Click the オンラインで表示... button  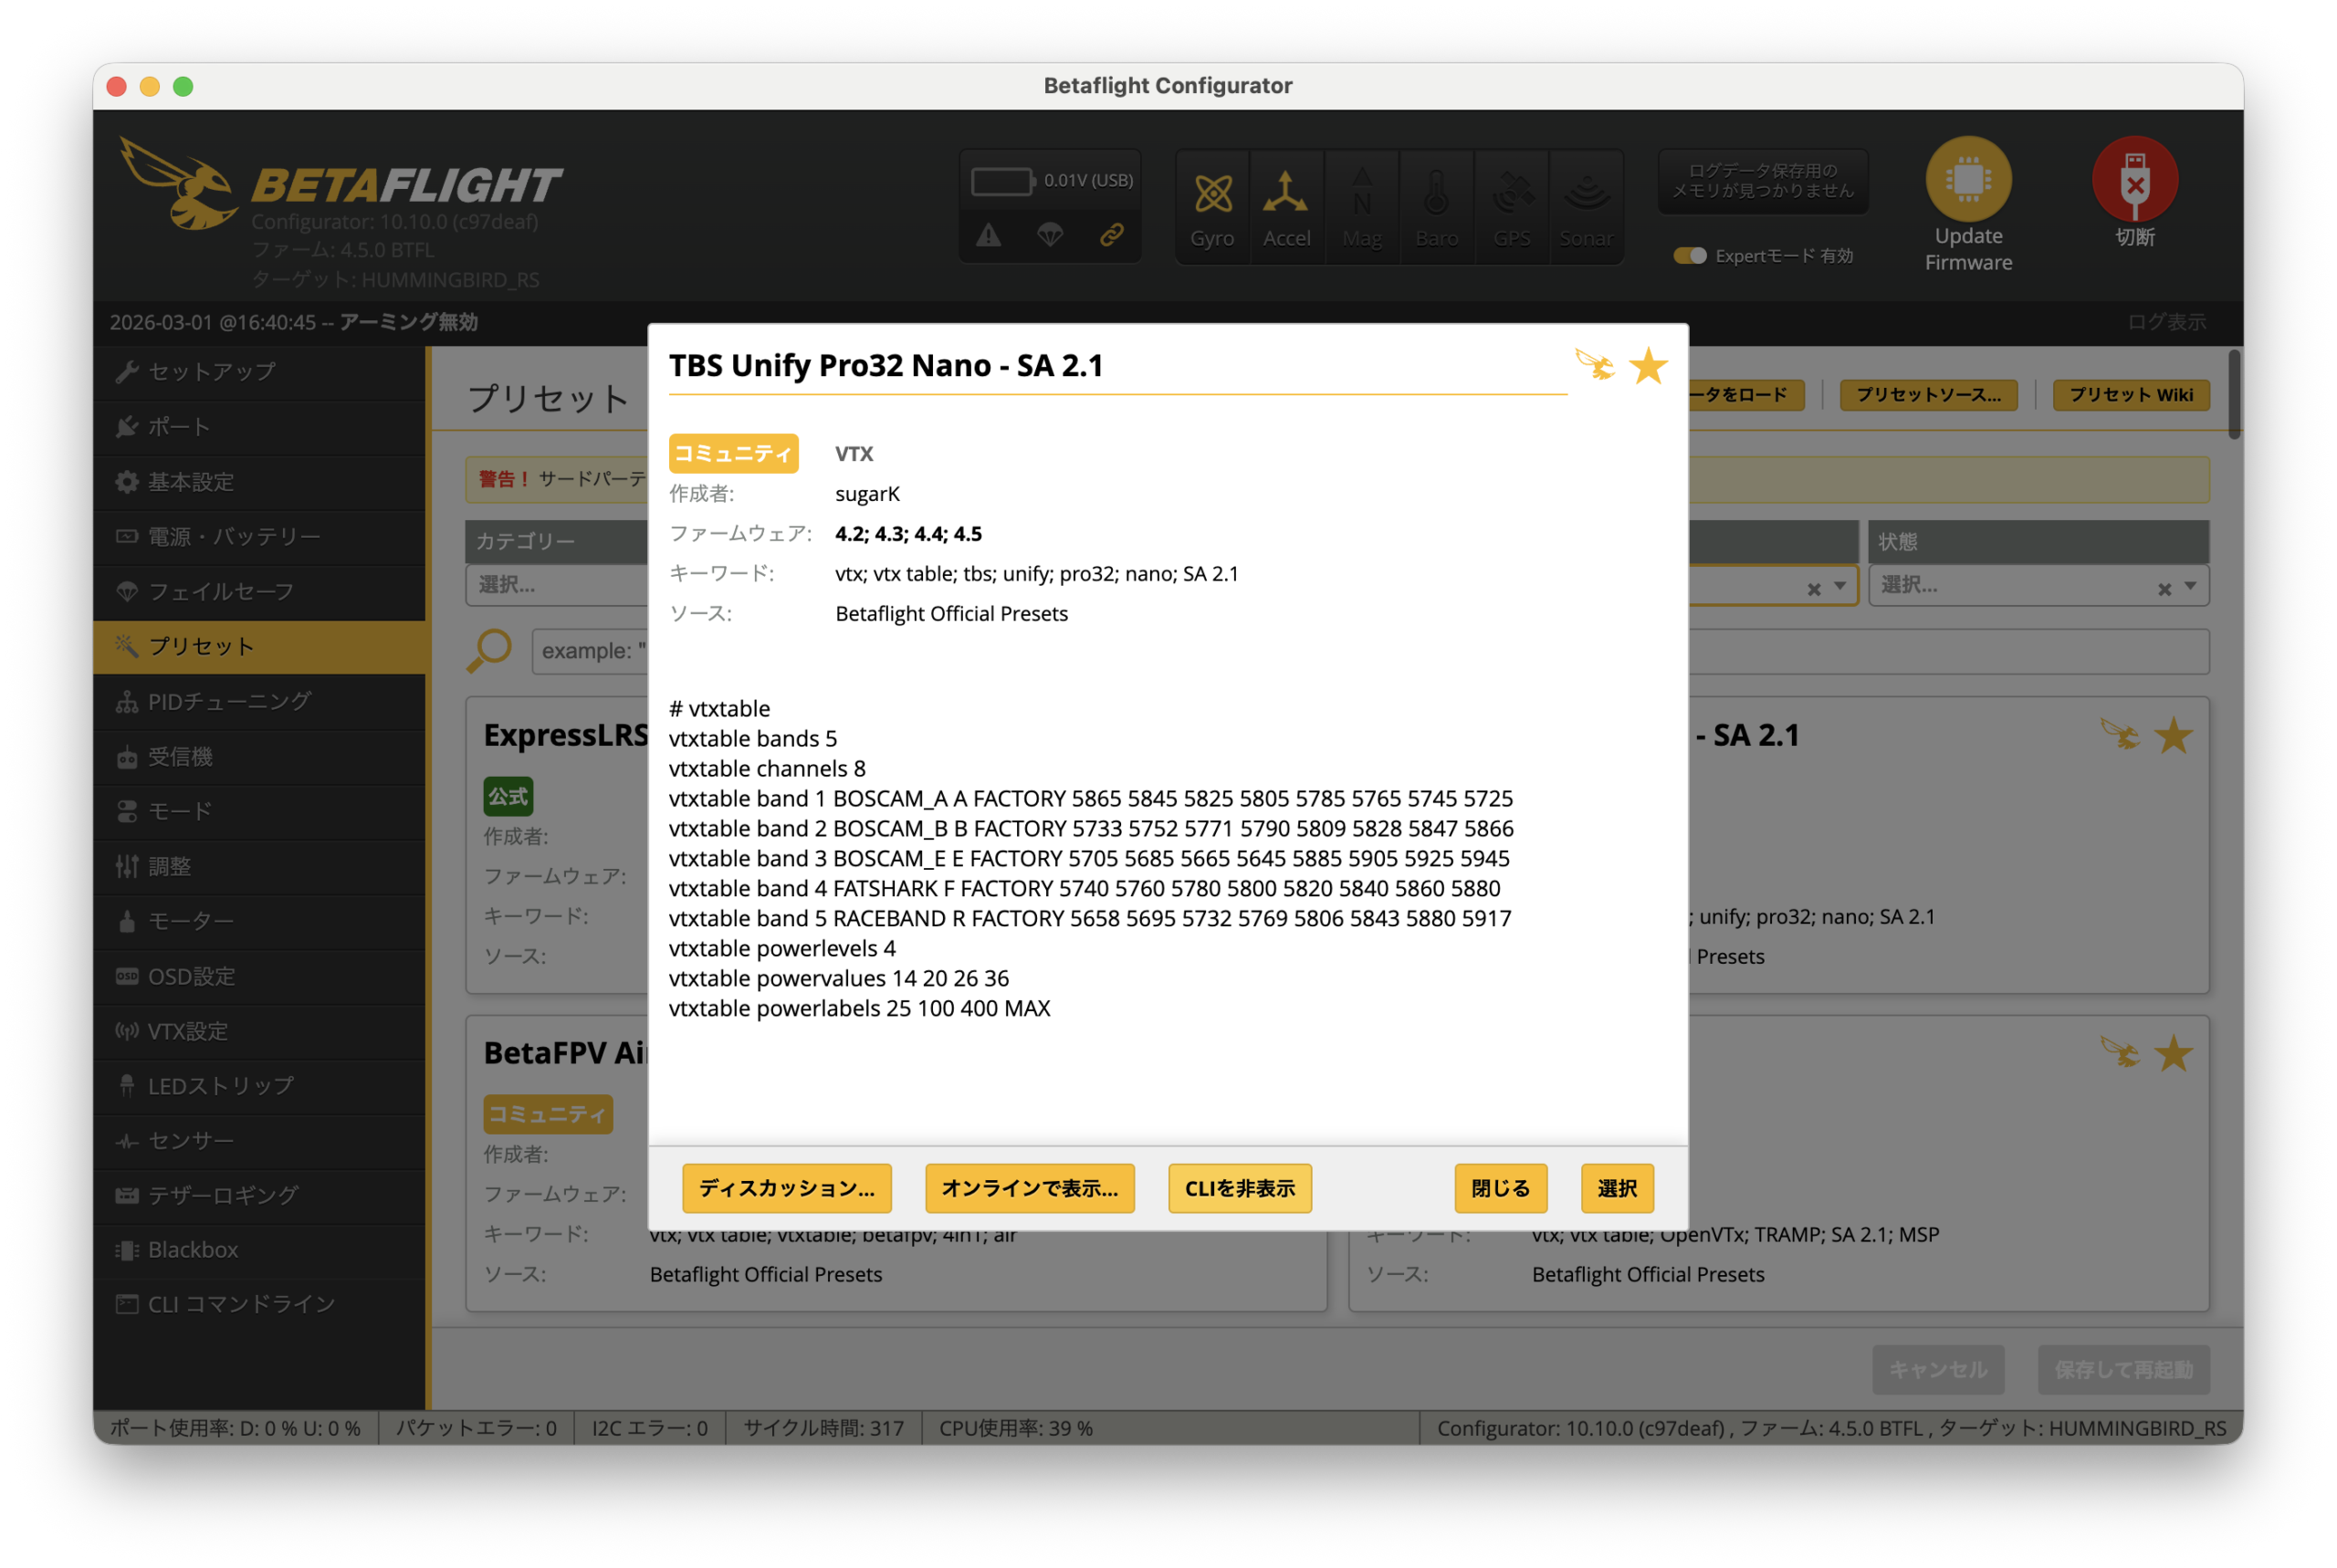coord(1029,1188)
